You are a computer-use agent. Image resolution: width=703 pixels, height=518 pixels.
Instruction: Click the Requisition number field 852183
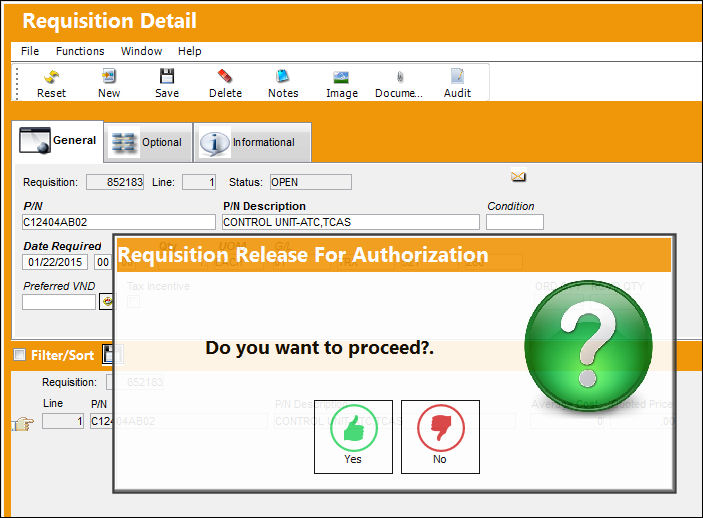point(115,182)
